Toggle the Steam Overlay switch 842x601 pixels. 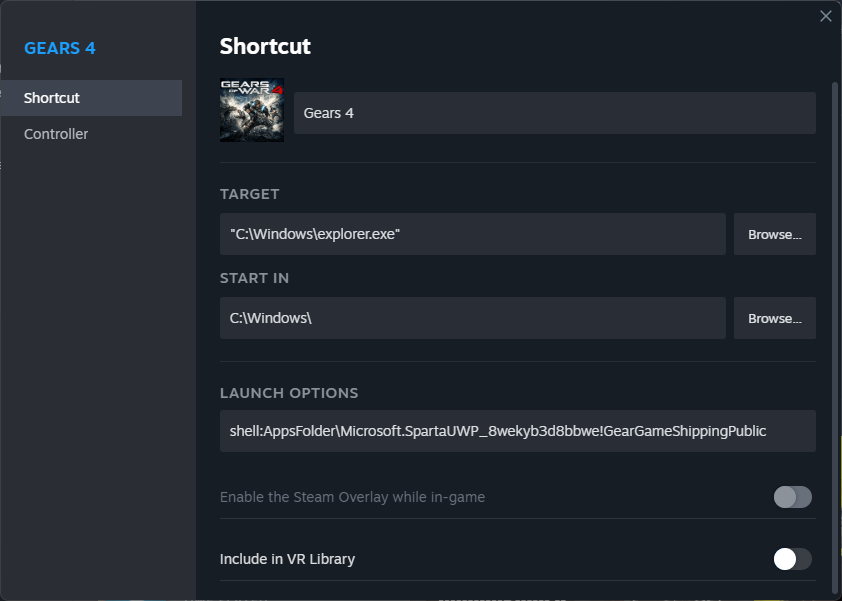coord(792,497)
